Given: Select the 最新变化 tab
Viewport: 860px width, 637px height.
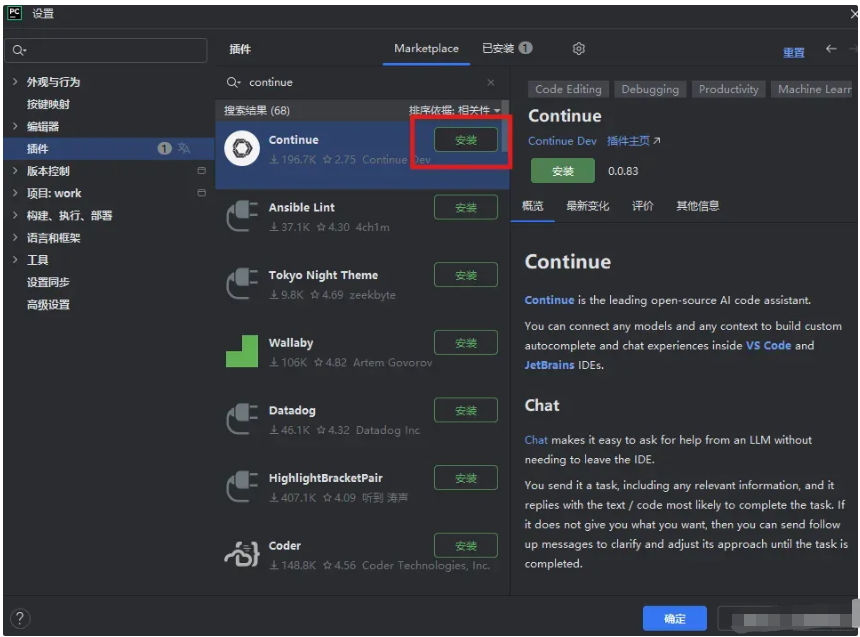Looking at the screenshot, I should click(587, 206).
